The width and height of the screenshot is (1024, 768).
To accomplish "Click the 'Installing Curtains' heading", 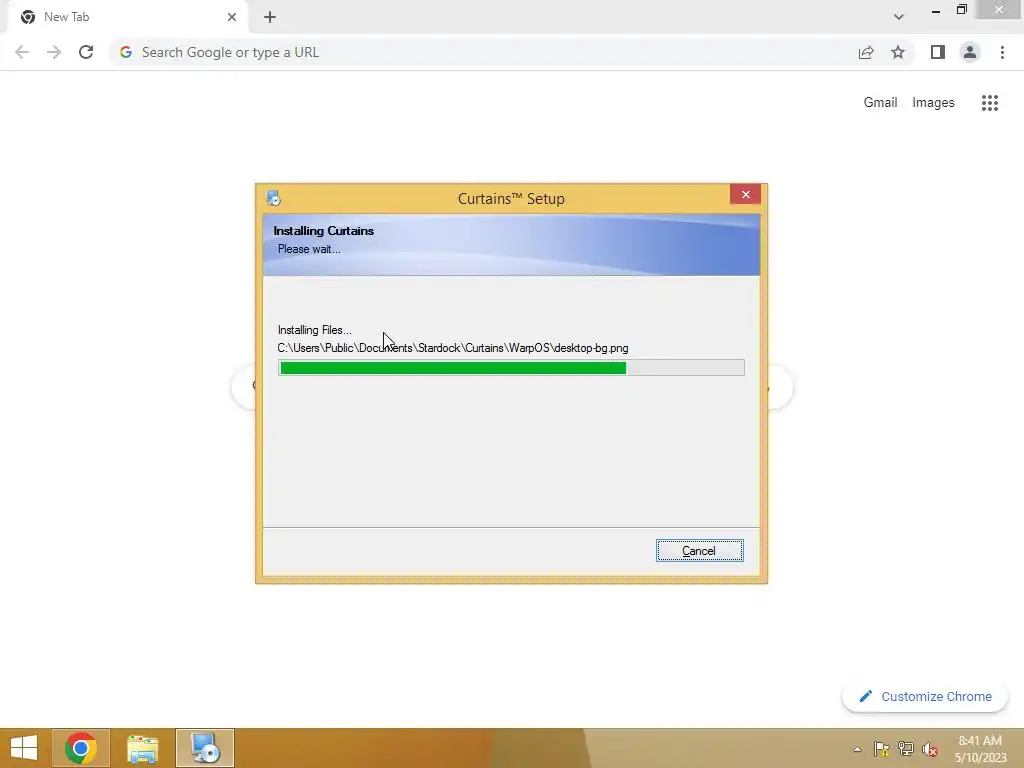I will pyautogui.click(x=323, y=231).
